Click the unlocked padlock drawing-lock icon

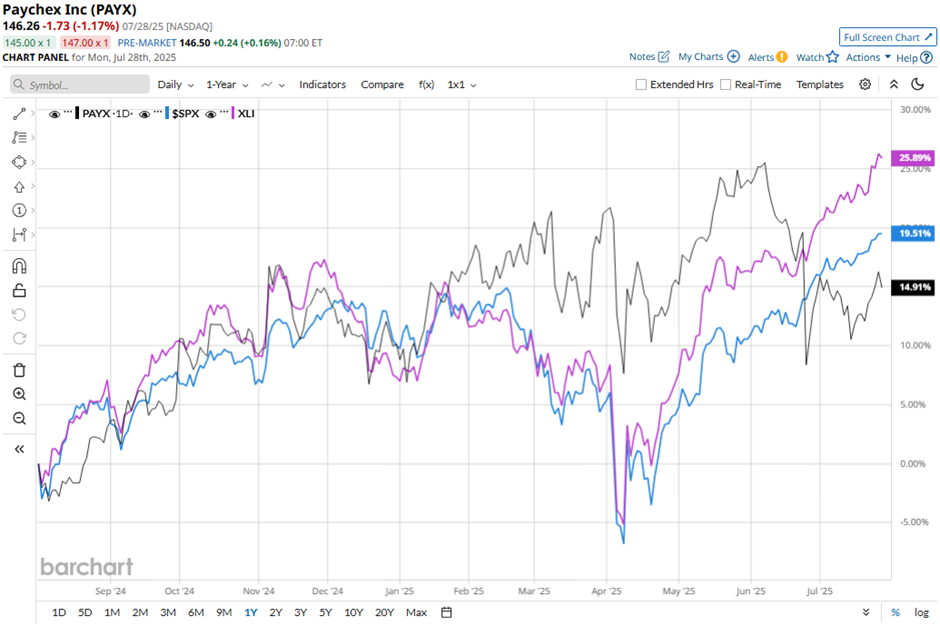tap(19, 291)
